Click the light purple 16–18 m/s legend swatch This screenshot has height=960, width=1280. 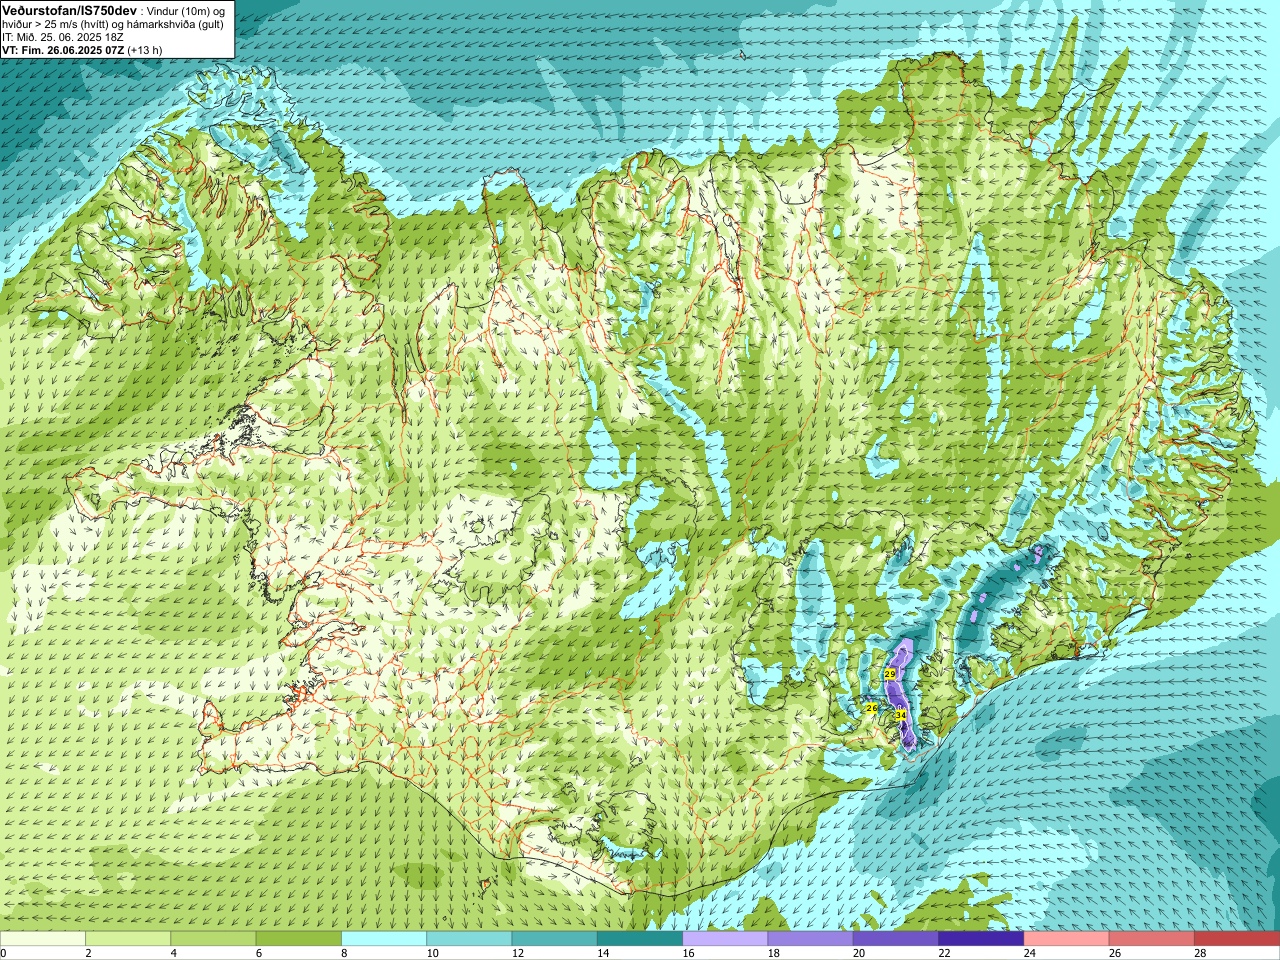[x=725, y=939]
